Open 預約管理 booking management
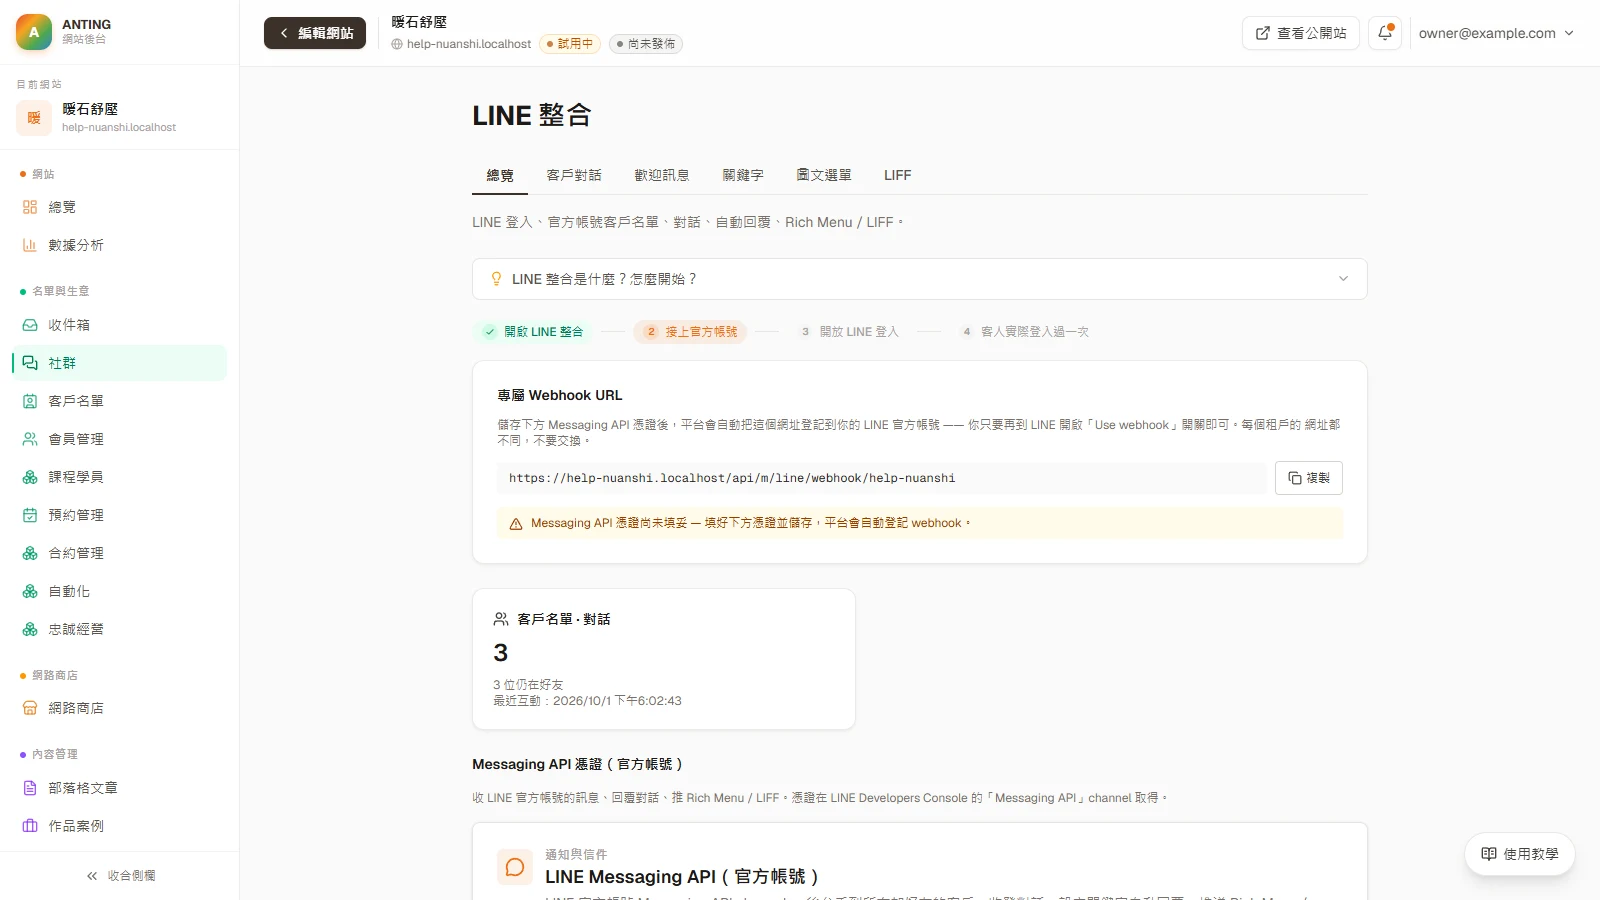 pyautogui.click(x=119, y=515)
